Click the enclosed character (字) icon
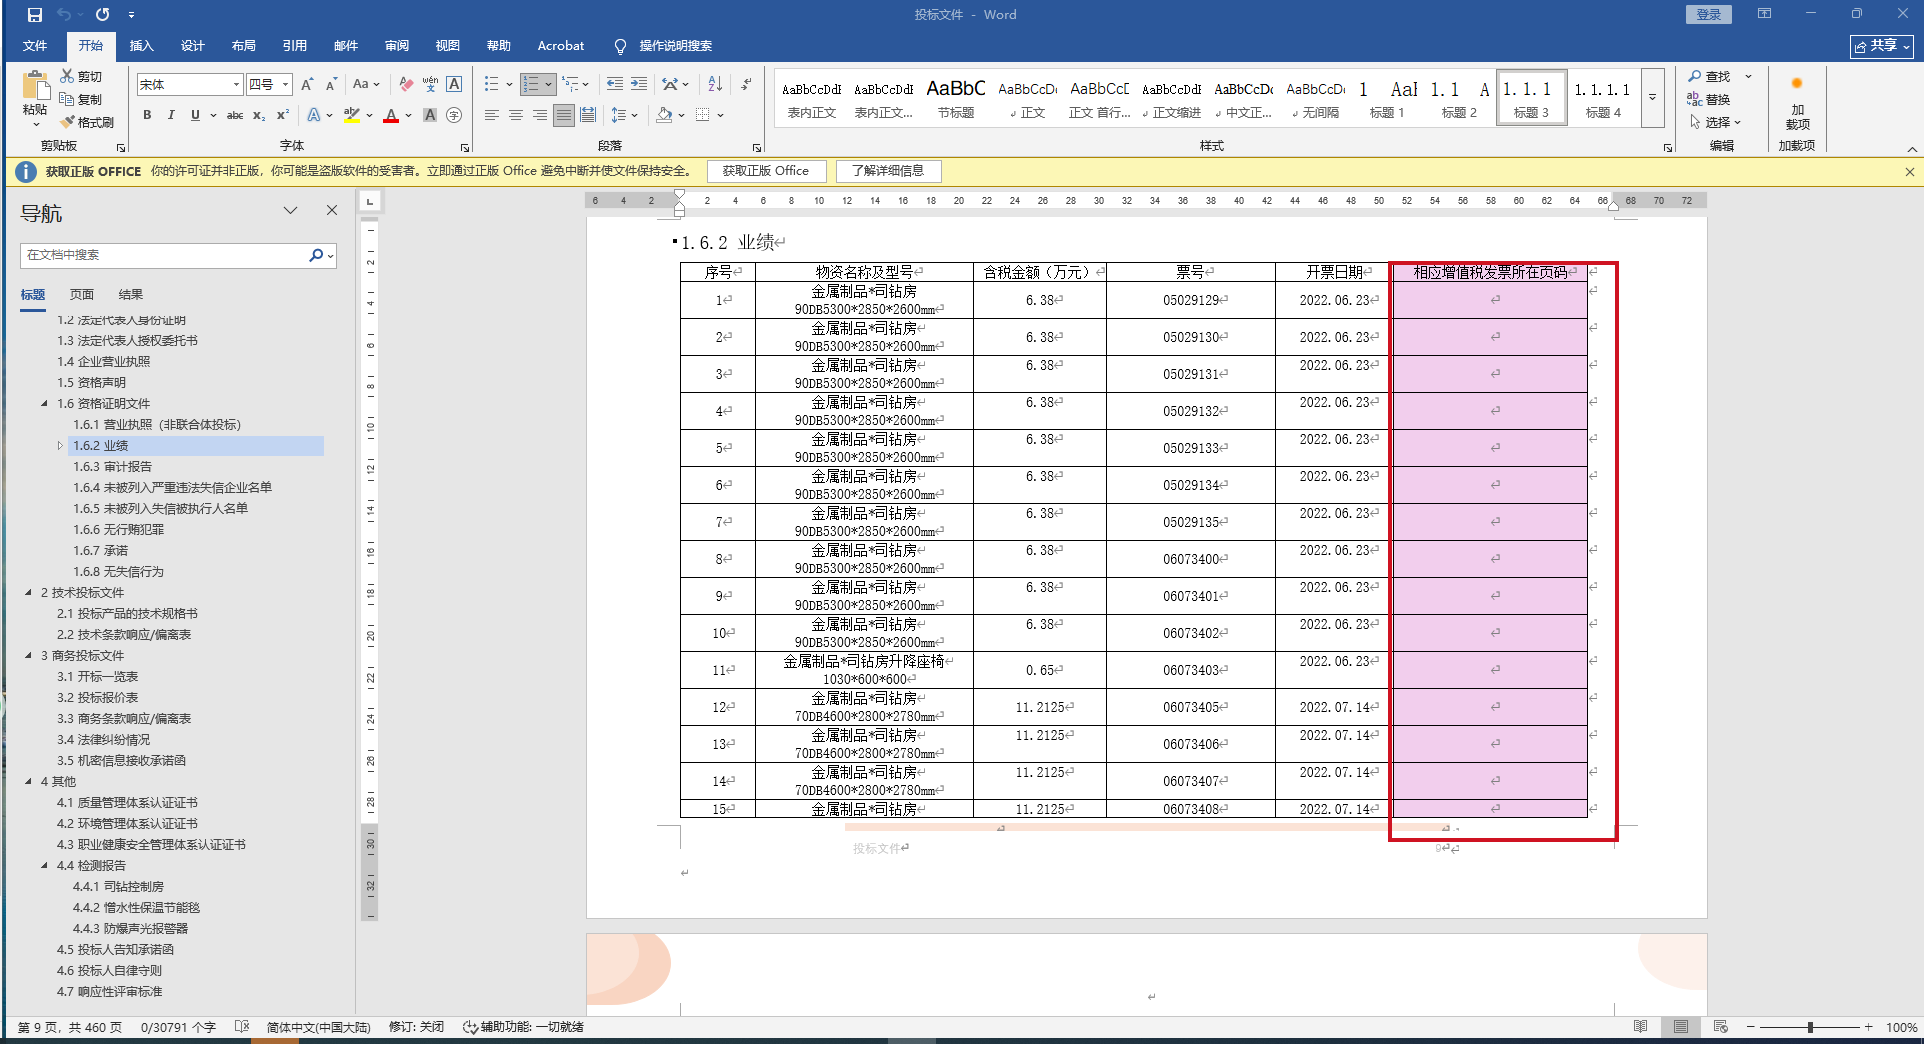Image resolution: width=1924 pixels, height=1044 pixels. click(454, 115)
